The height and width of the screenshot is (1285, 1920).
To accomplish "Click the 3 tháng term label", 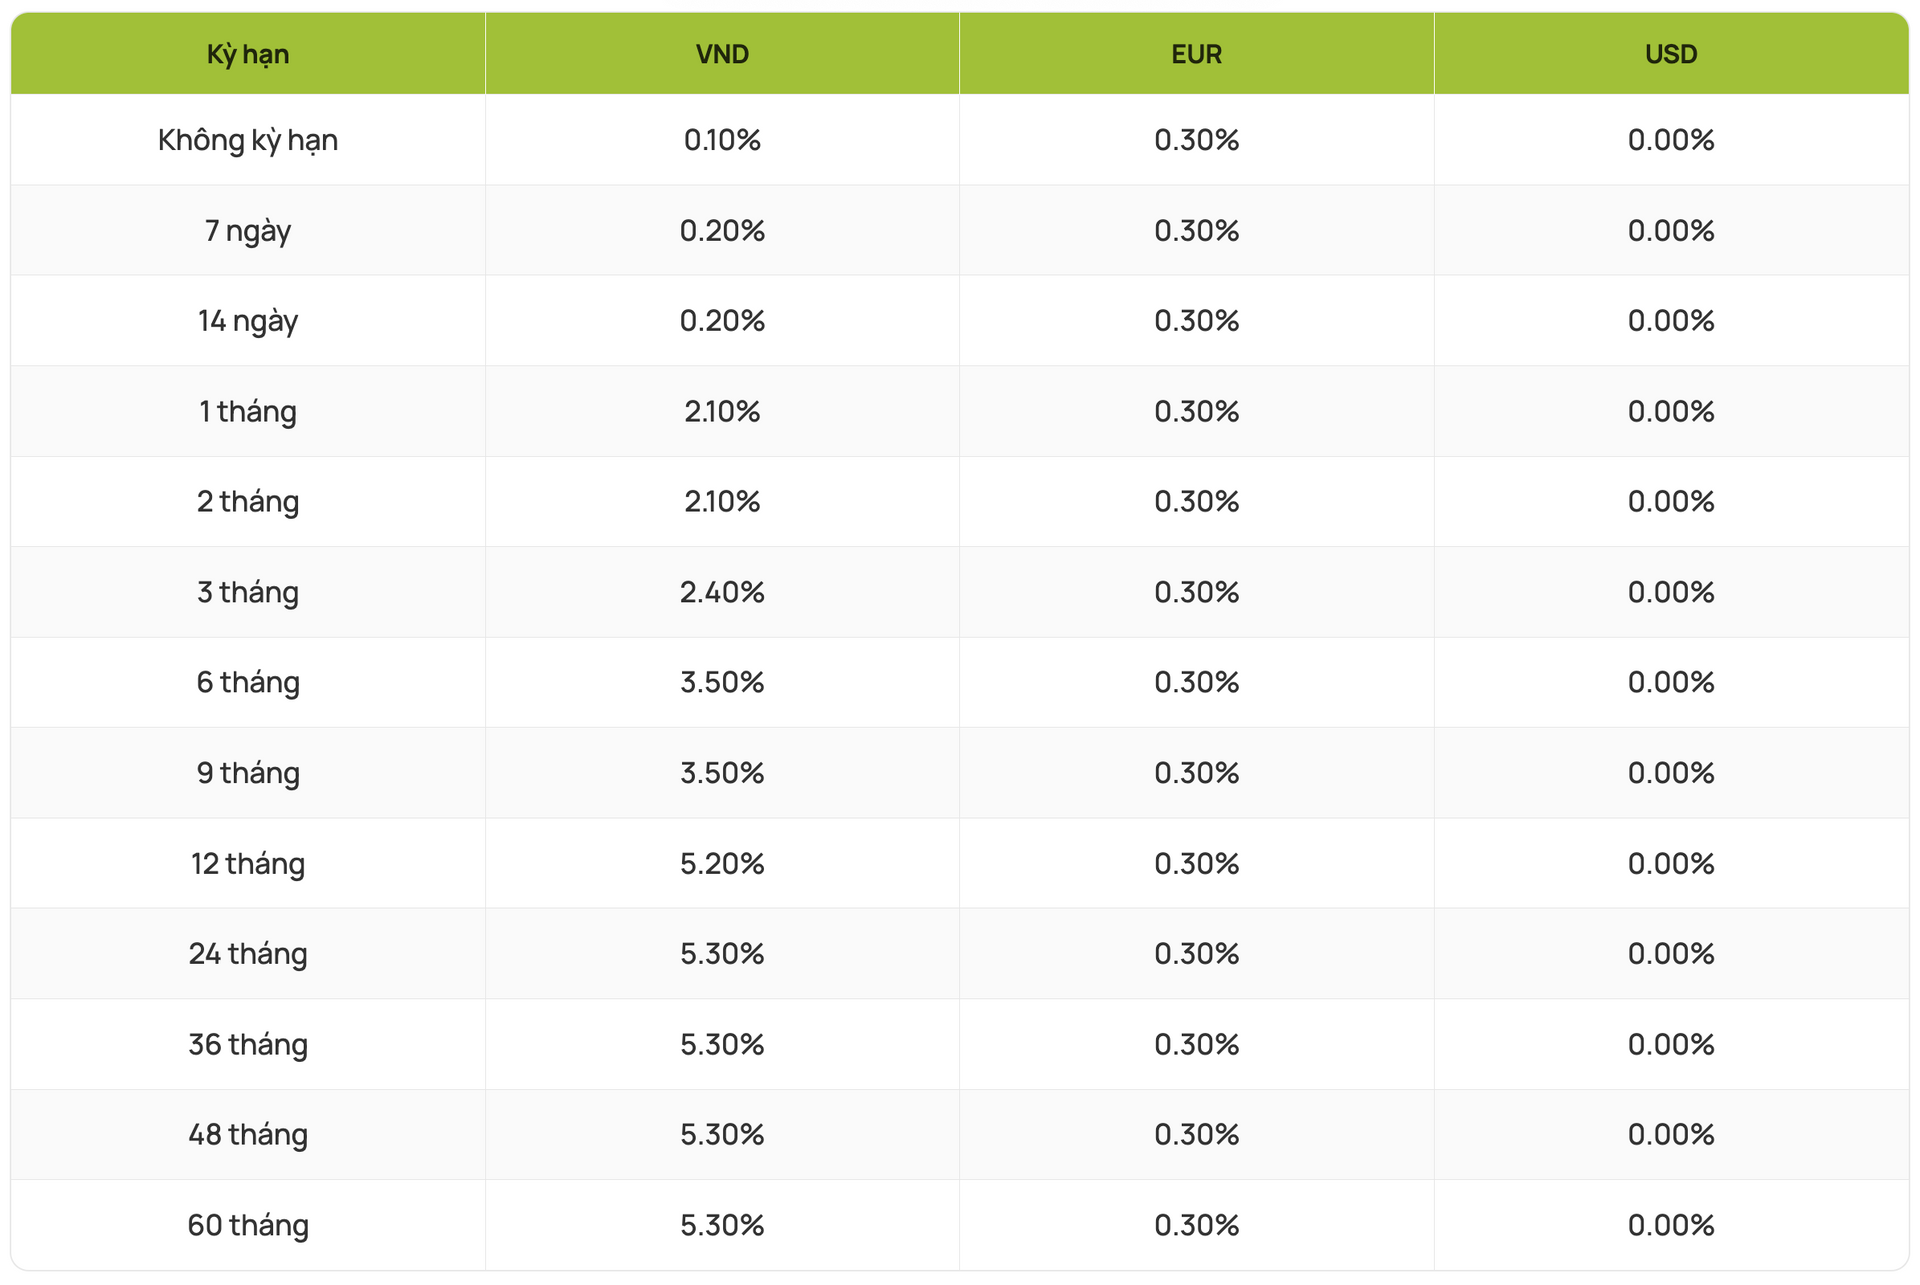I will pyautogui.click(x=247, y=592).
